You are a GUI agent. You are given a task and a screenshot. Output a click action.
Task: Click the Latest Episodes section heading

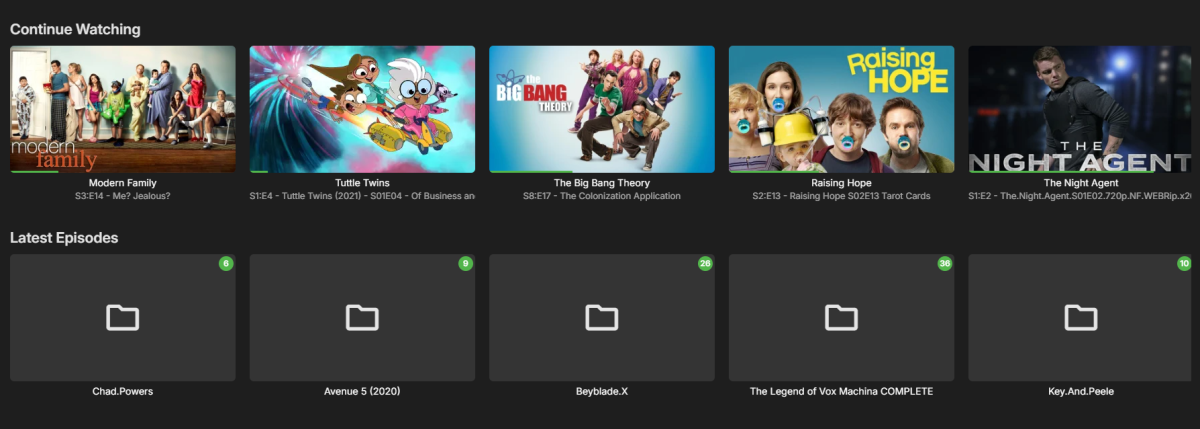click(x=64, y=238)
